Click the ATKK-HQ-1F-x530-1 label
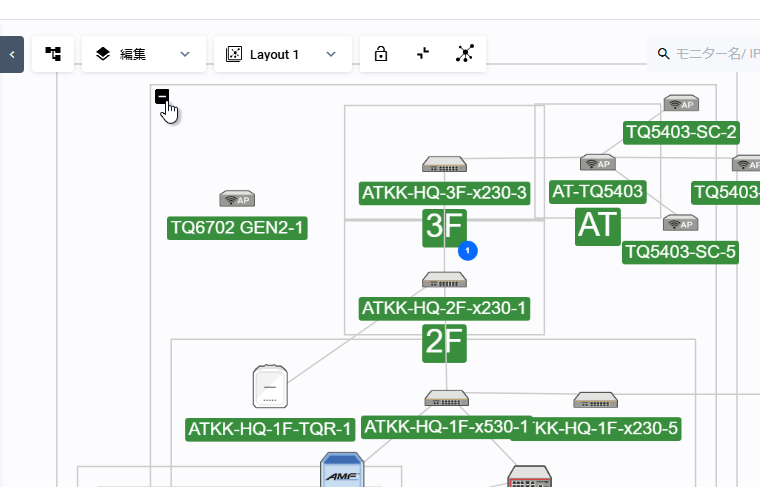The height and width of the screenshot is (487, 760). (x=446, y=427)
